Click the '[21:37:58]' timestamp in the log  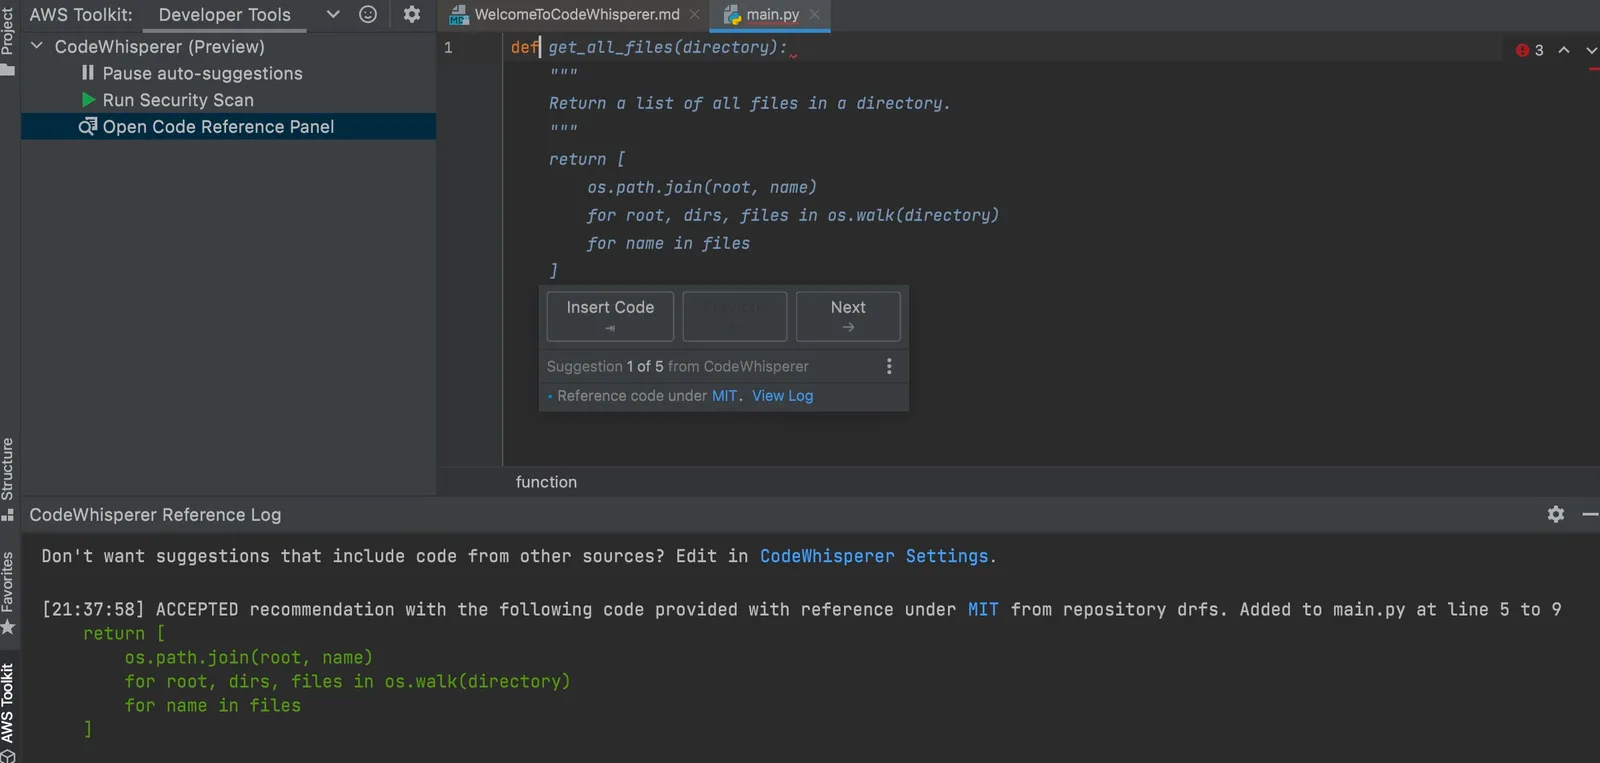[93, 609]
